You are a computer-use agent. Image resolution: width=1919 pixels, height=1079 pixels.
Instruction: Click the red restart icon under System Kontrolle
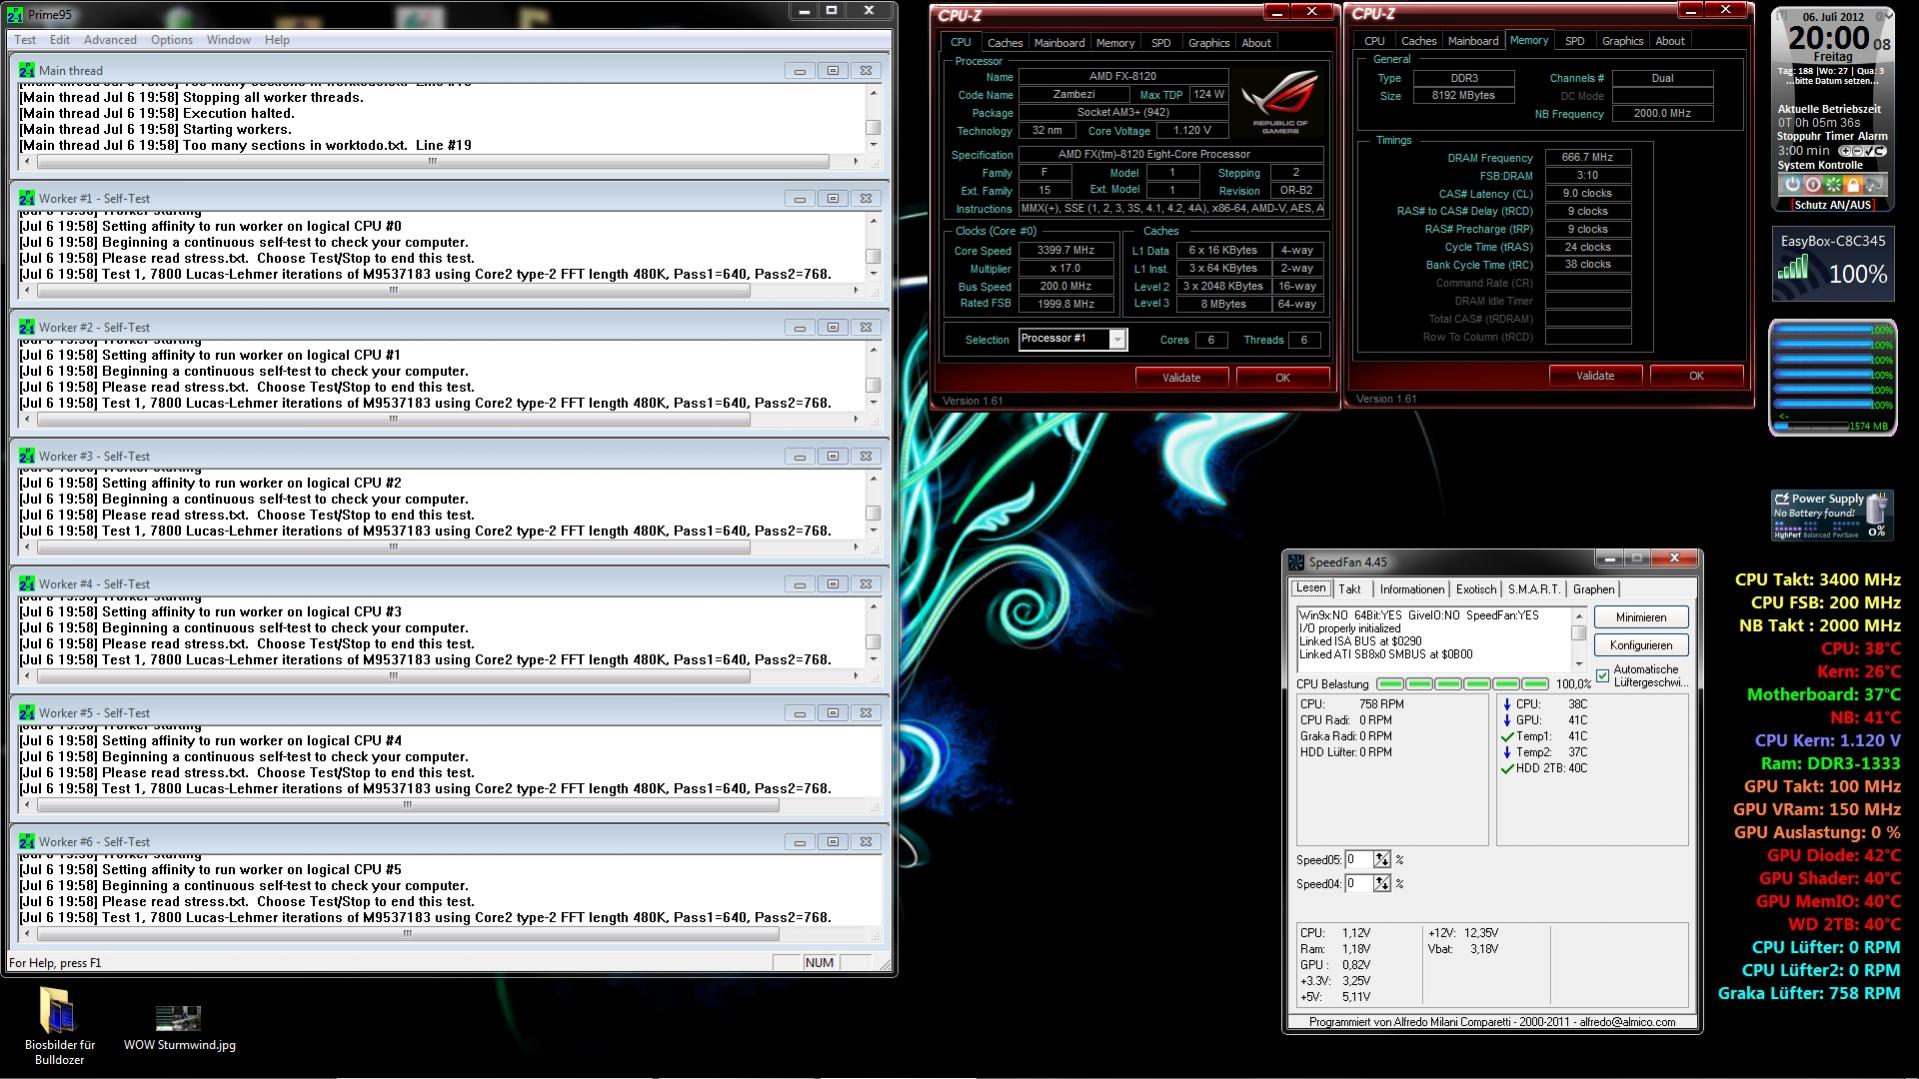pos(1813,185)
